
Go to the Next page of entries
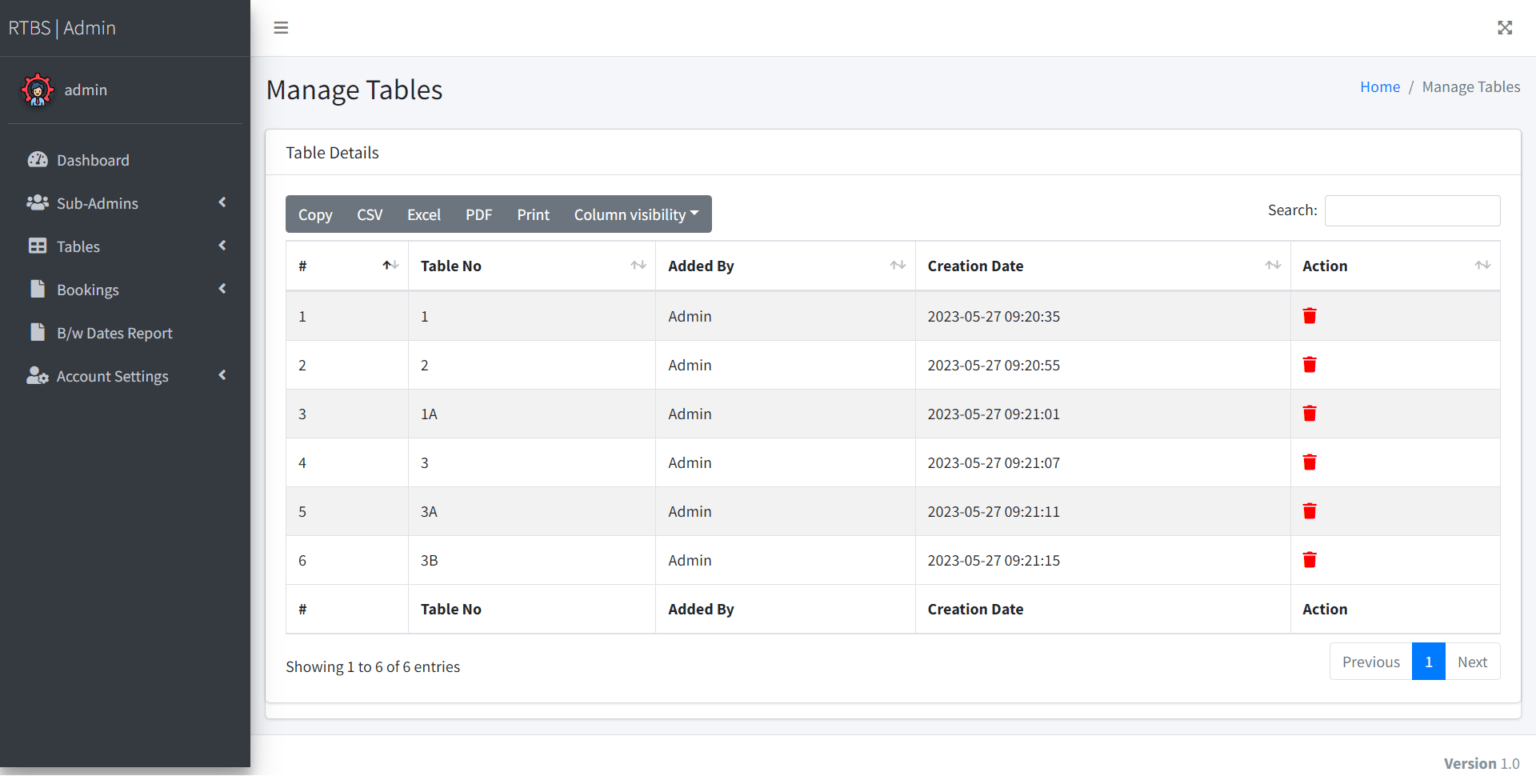[x=1472, y=661]
